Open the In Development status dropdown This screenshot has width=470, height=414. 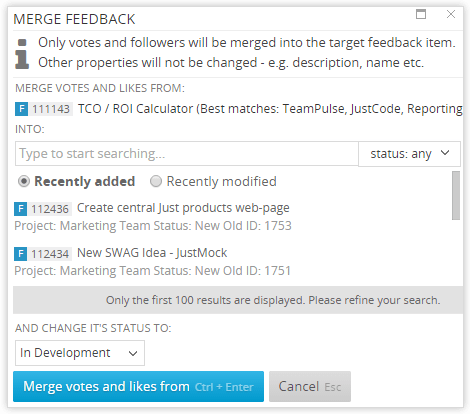point(80,353)
